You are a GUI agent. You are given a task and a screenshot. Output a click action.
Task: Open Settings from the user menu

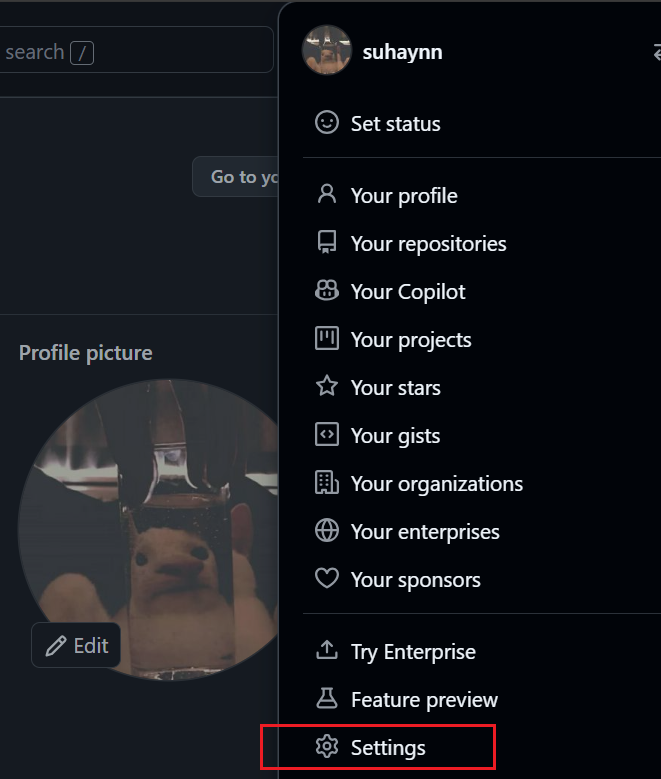(x=388, y=747)
